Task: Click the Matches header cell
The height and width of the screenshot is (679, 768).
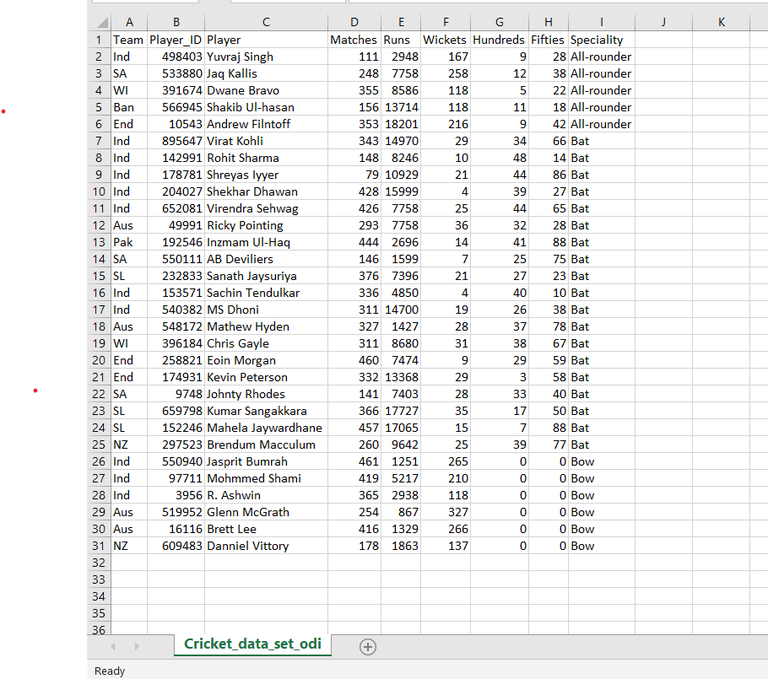Action: (x=354, y=40)
